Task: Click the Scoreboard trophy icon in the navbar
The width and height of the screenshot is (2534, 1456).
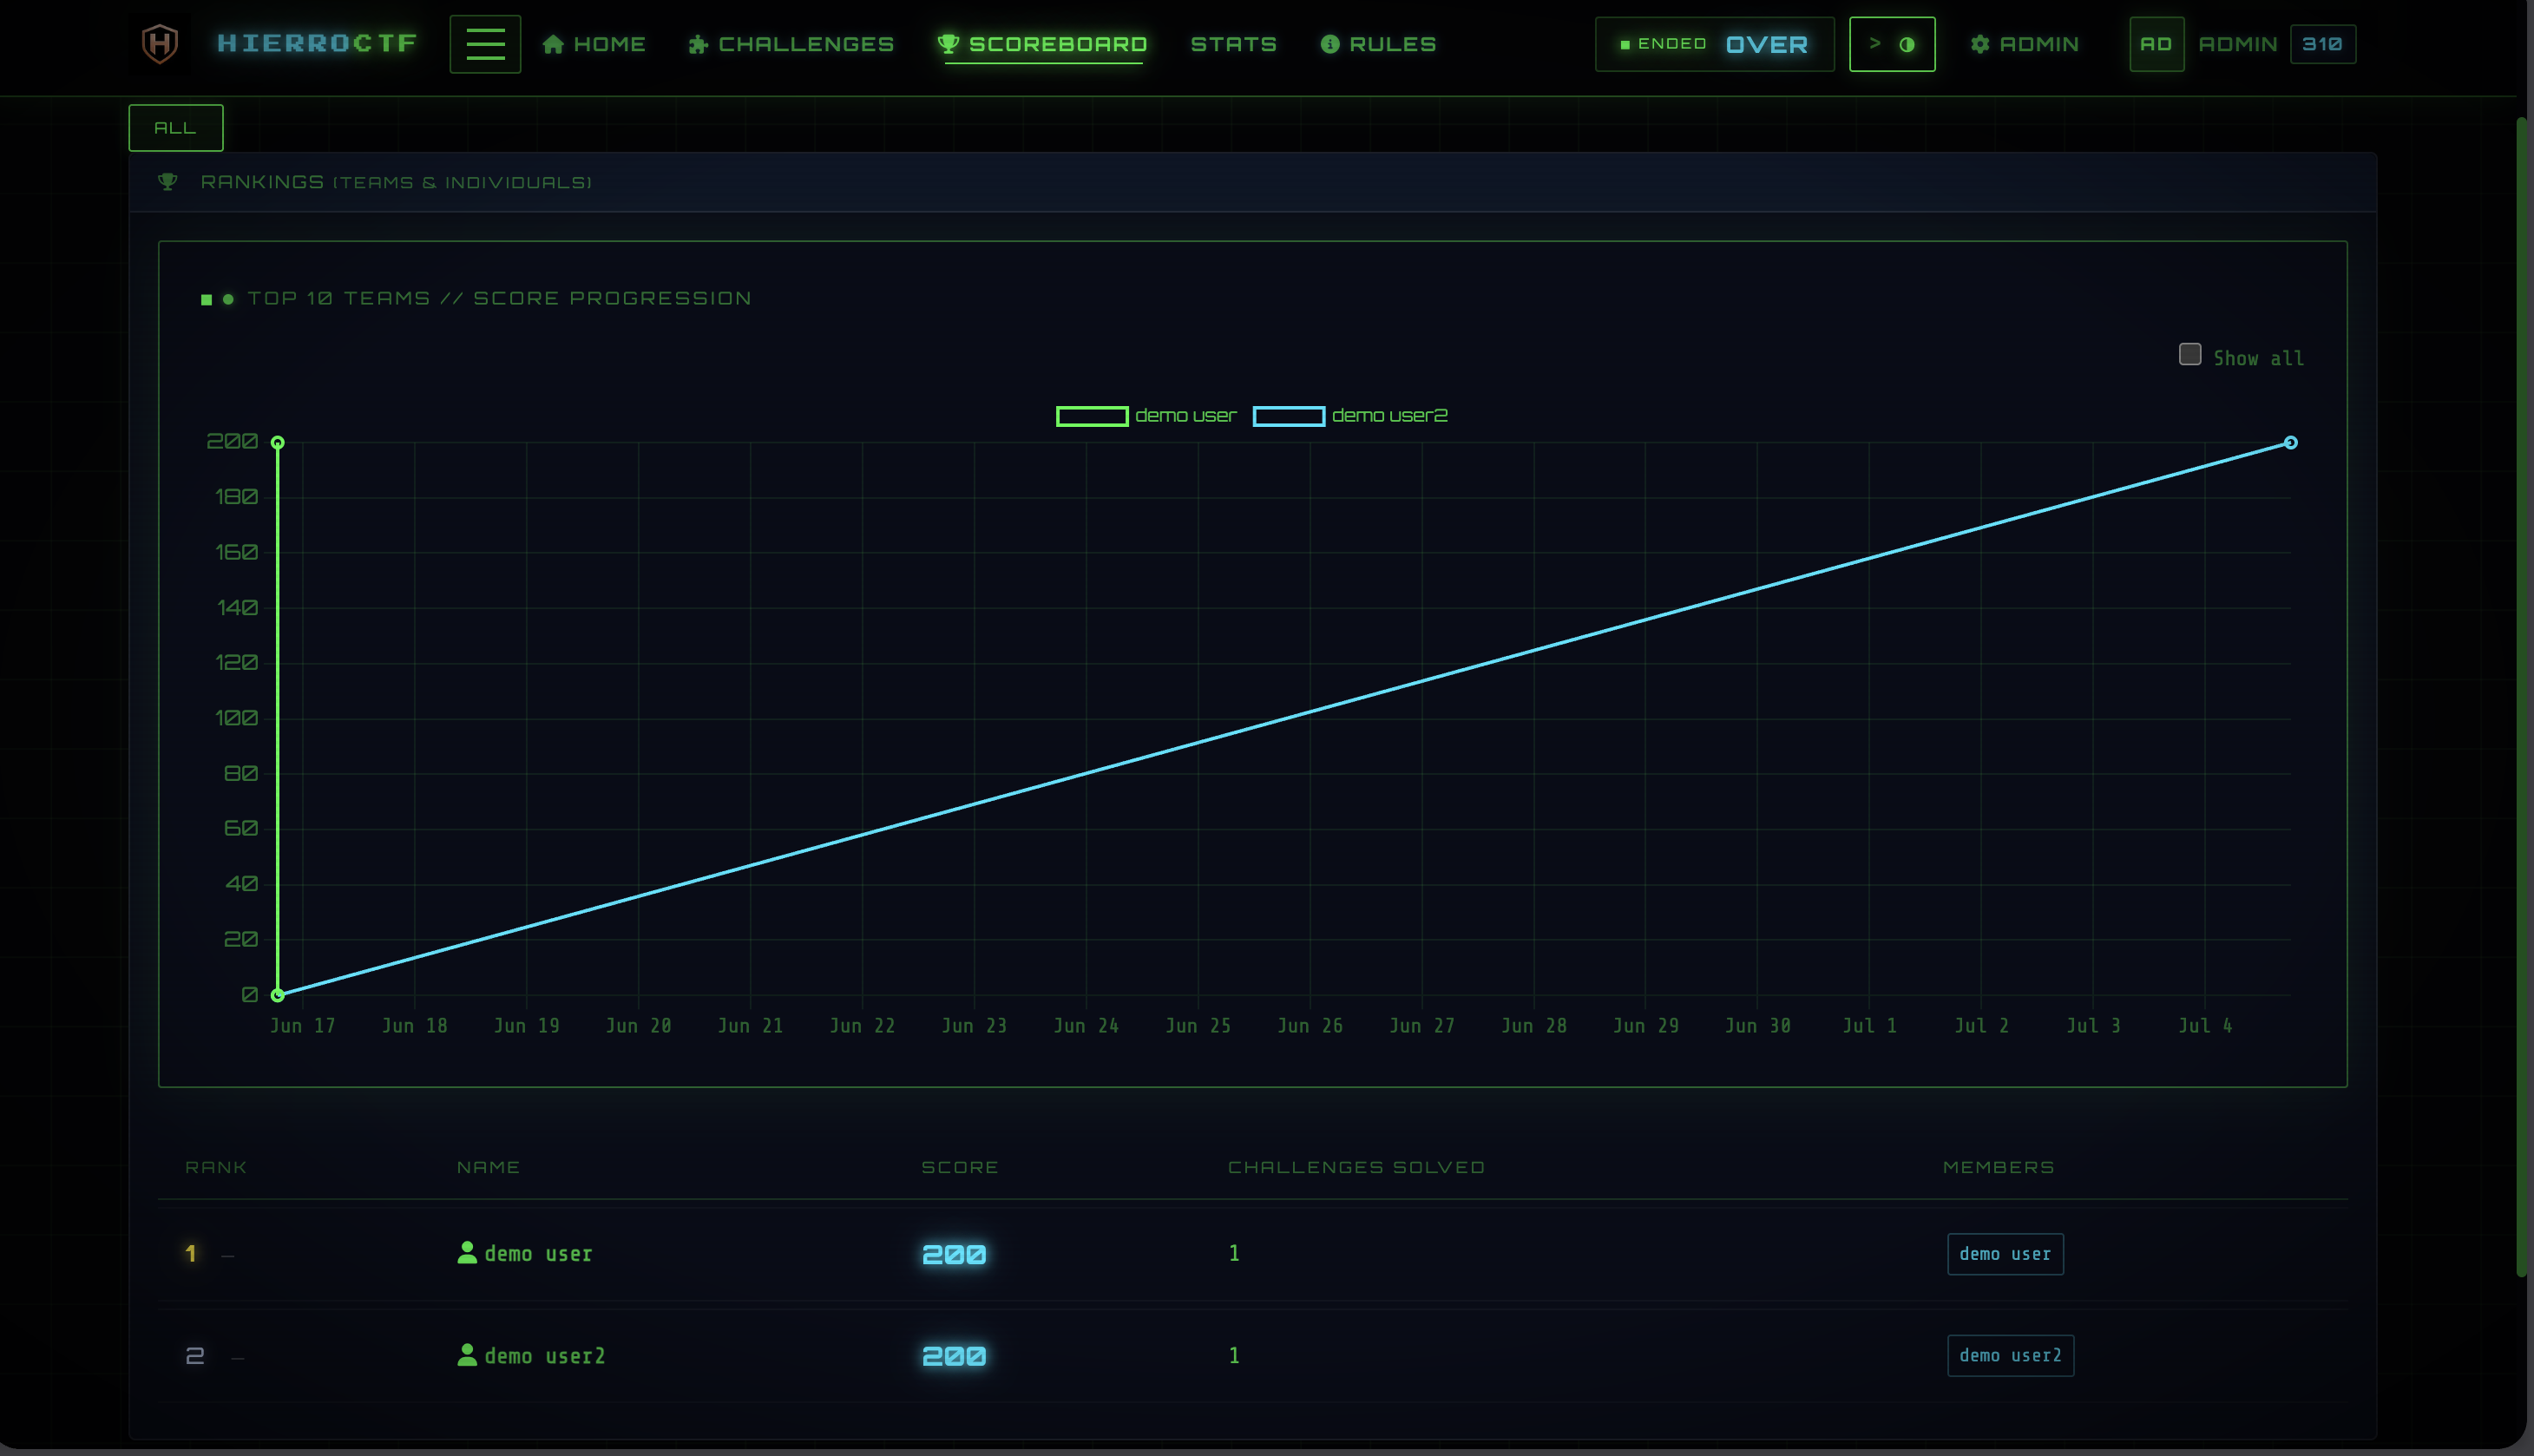Action: click(x=948, y=44)
